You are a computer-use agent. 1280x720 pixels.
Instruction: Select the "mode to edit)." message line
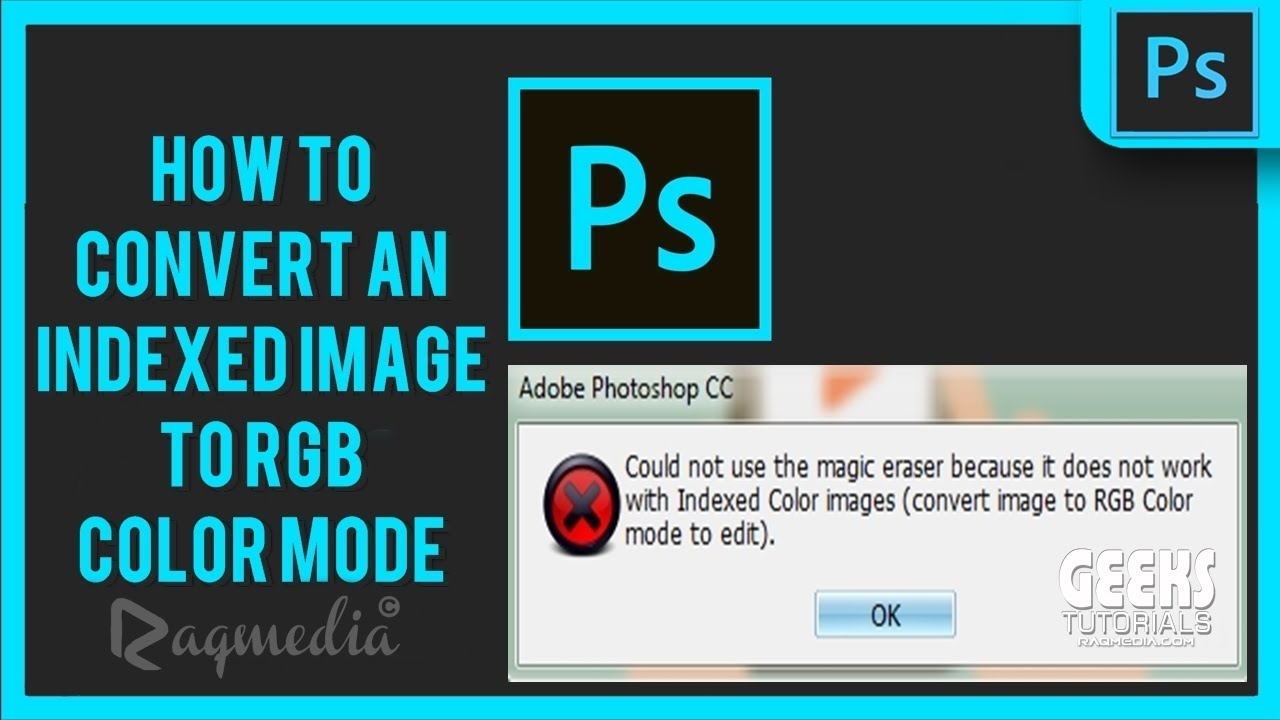click(x=700, y=535)
